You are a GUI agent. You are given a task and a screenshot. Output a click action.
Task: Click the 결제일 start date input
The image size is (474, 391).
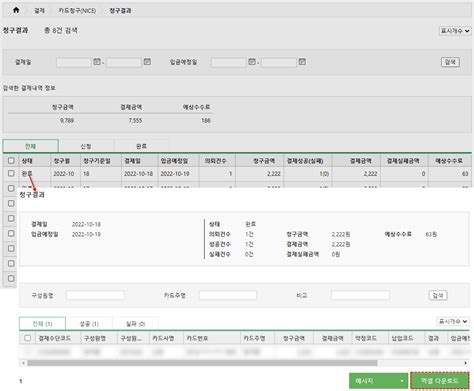(74, 62)
